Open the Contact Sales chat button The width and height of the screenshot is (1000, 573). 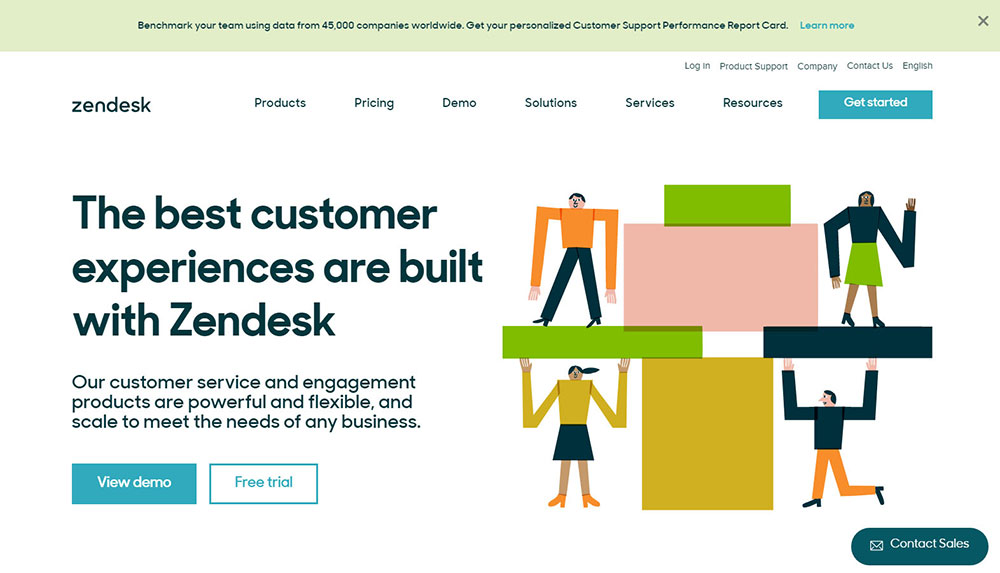pyautogui.click(x=919, y=545)
